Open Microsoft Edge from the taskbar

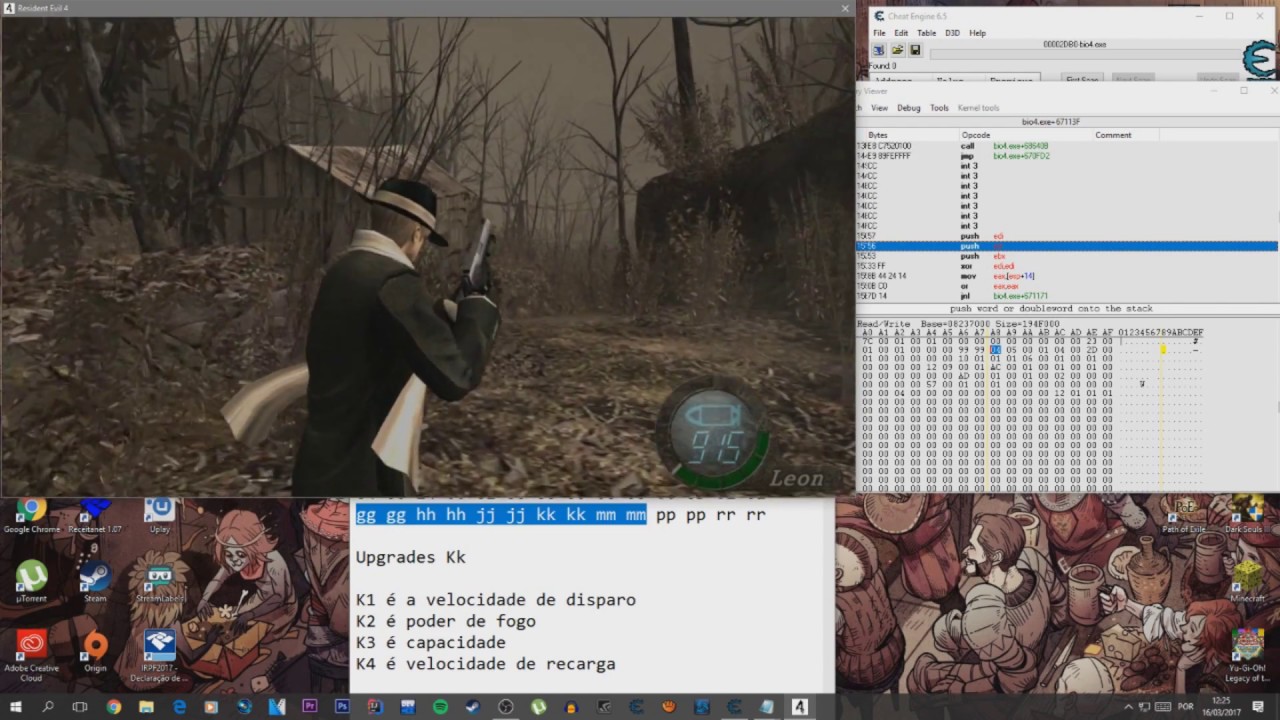click(x=179, y=706)
